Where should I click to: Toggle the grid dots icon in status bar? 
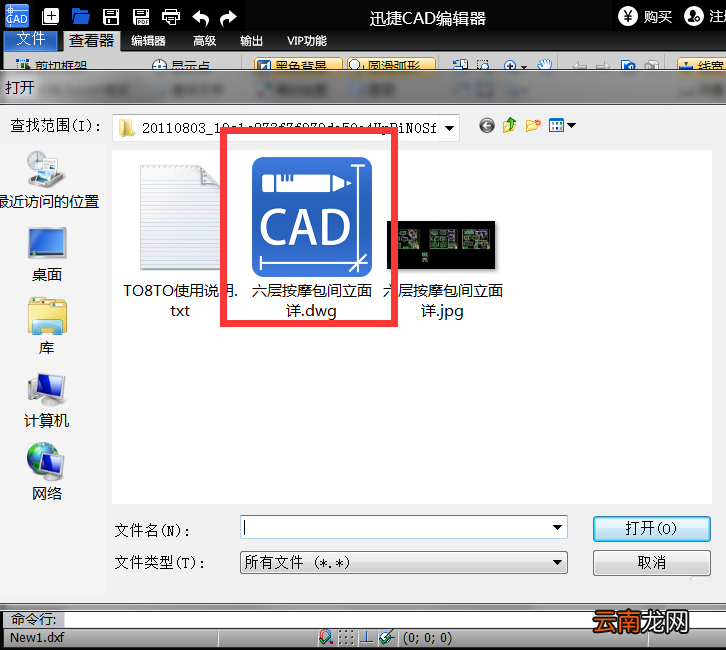tap(346, 638)
